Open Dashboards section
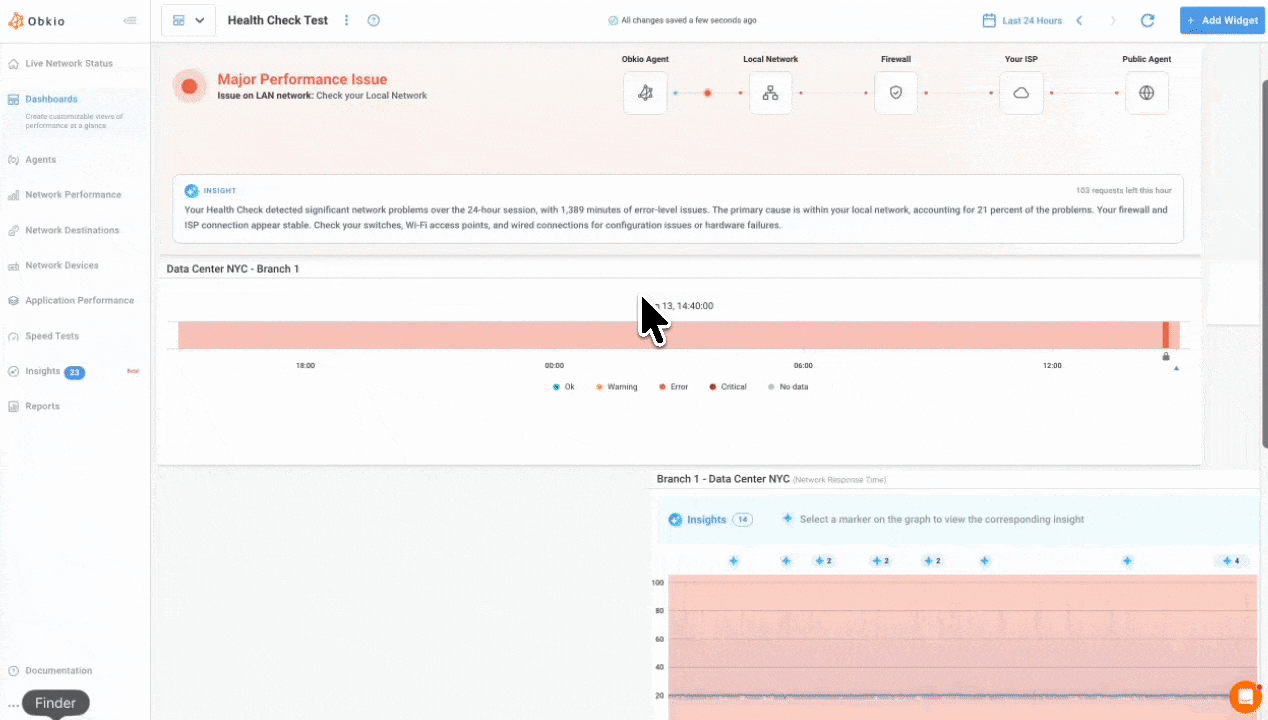1268x720 pixels. point(51,99)
